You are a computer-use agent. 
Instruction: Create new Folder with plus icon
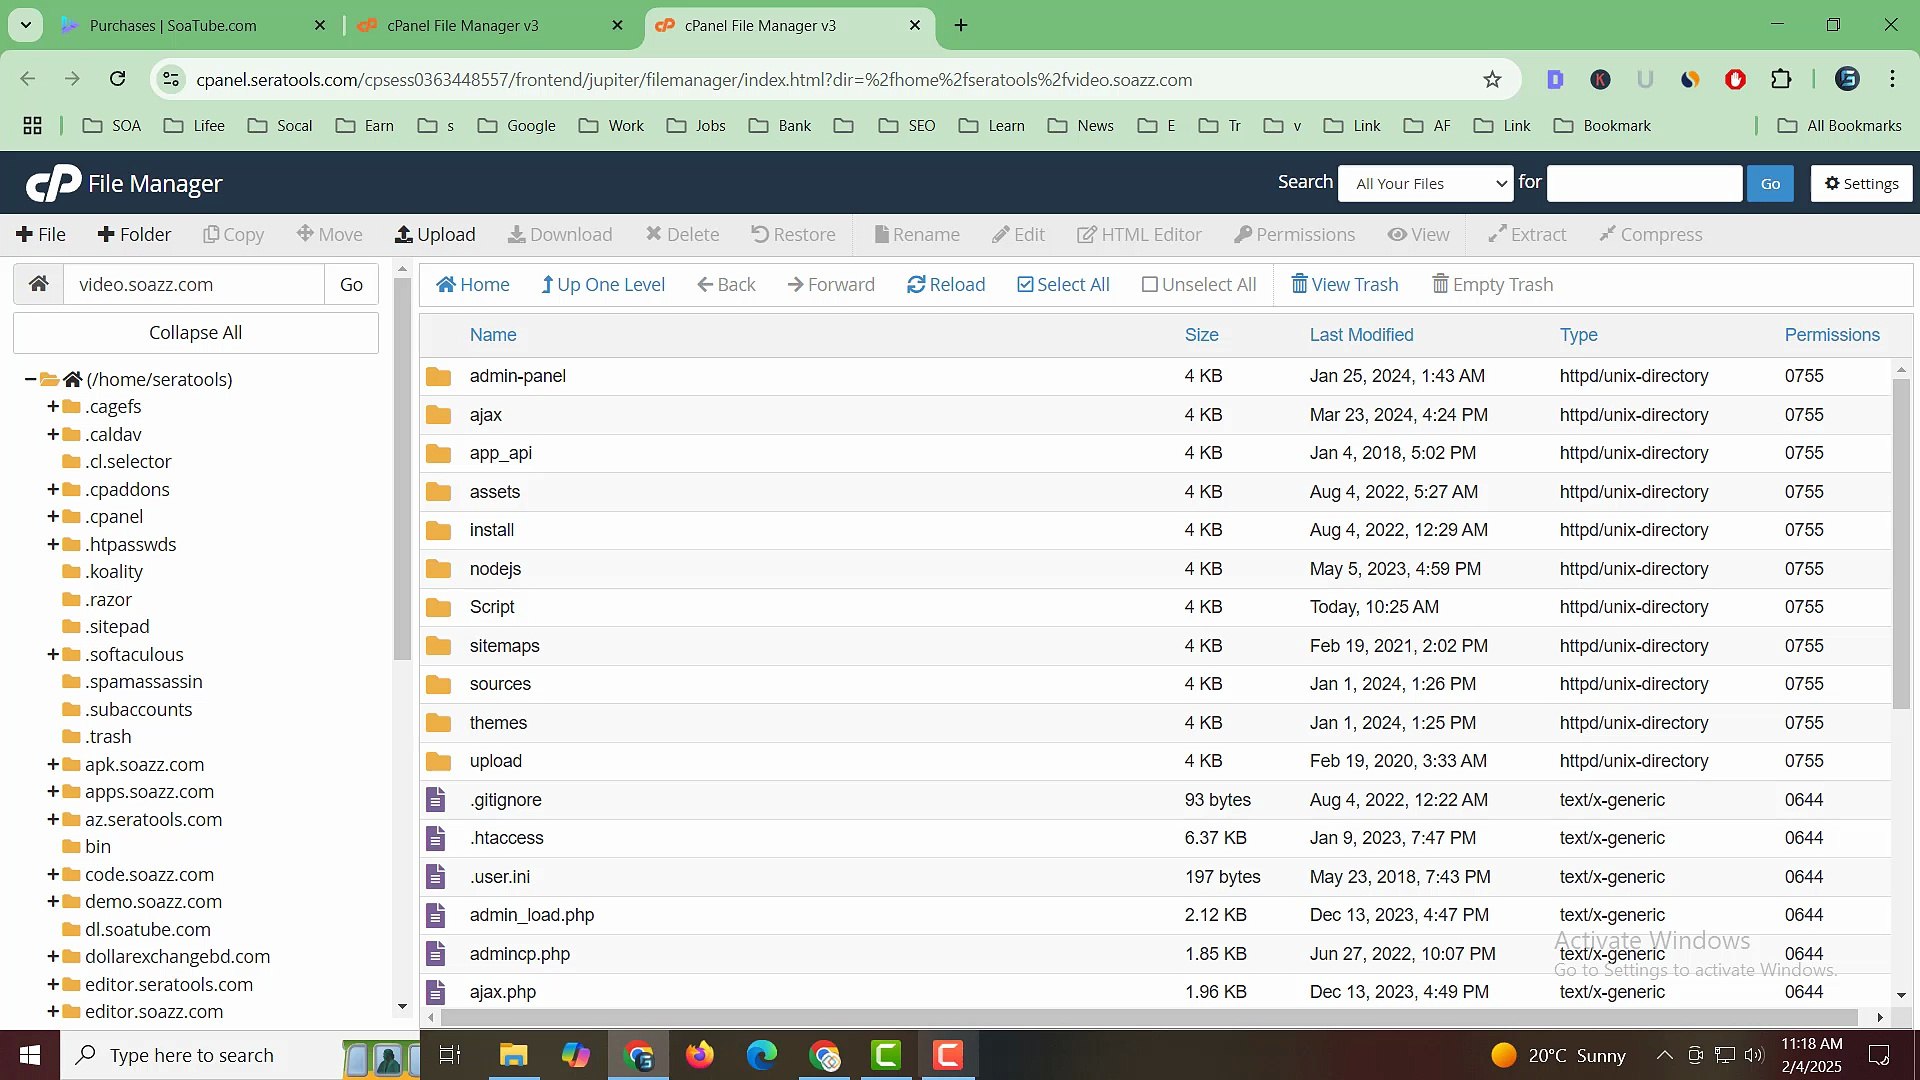tap(106, 234)
